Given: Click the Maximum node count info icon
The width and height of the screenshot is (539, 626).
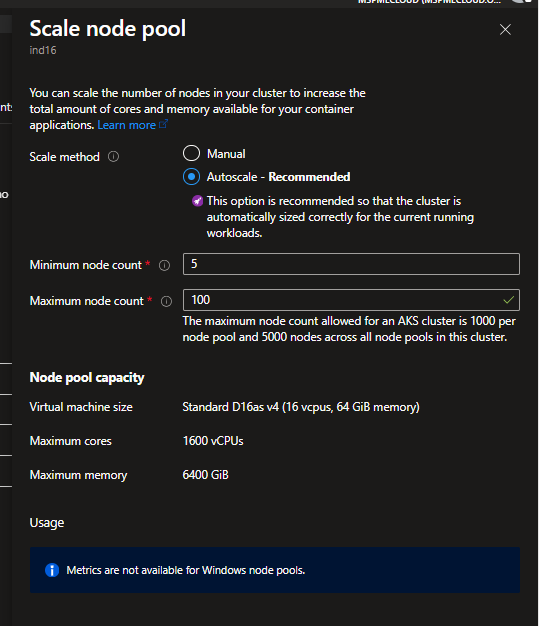Looking at the screenshot, I should click(x=166, y=301).
